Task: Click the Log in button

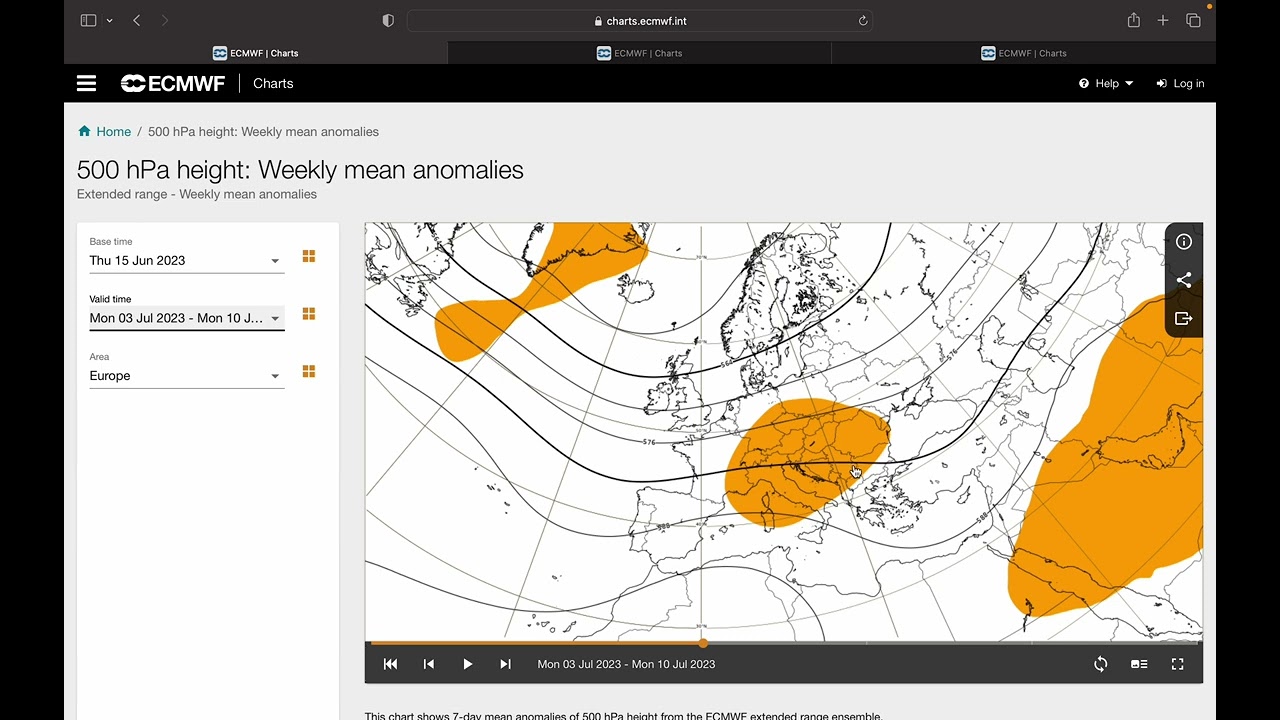Action: click(x=1180, y=84)
